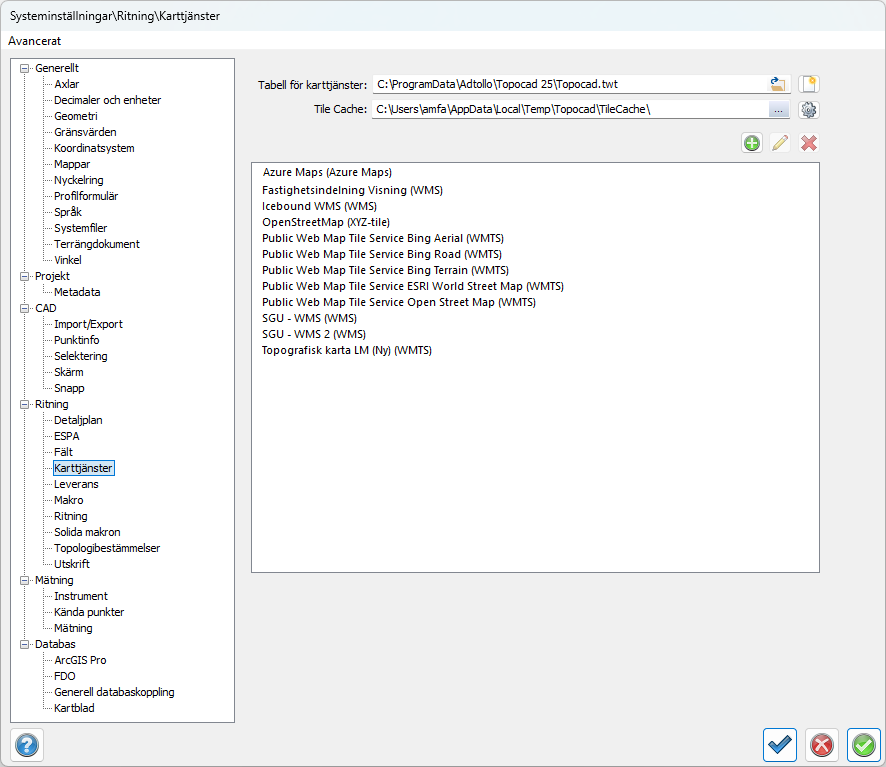The height and width of the screenshot is (767, 886).
Task: Collapse the Generellt tree node
Action: 25,68
